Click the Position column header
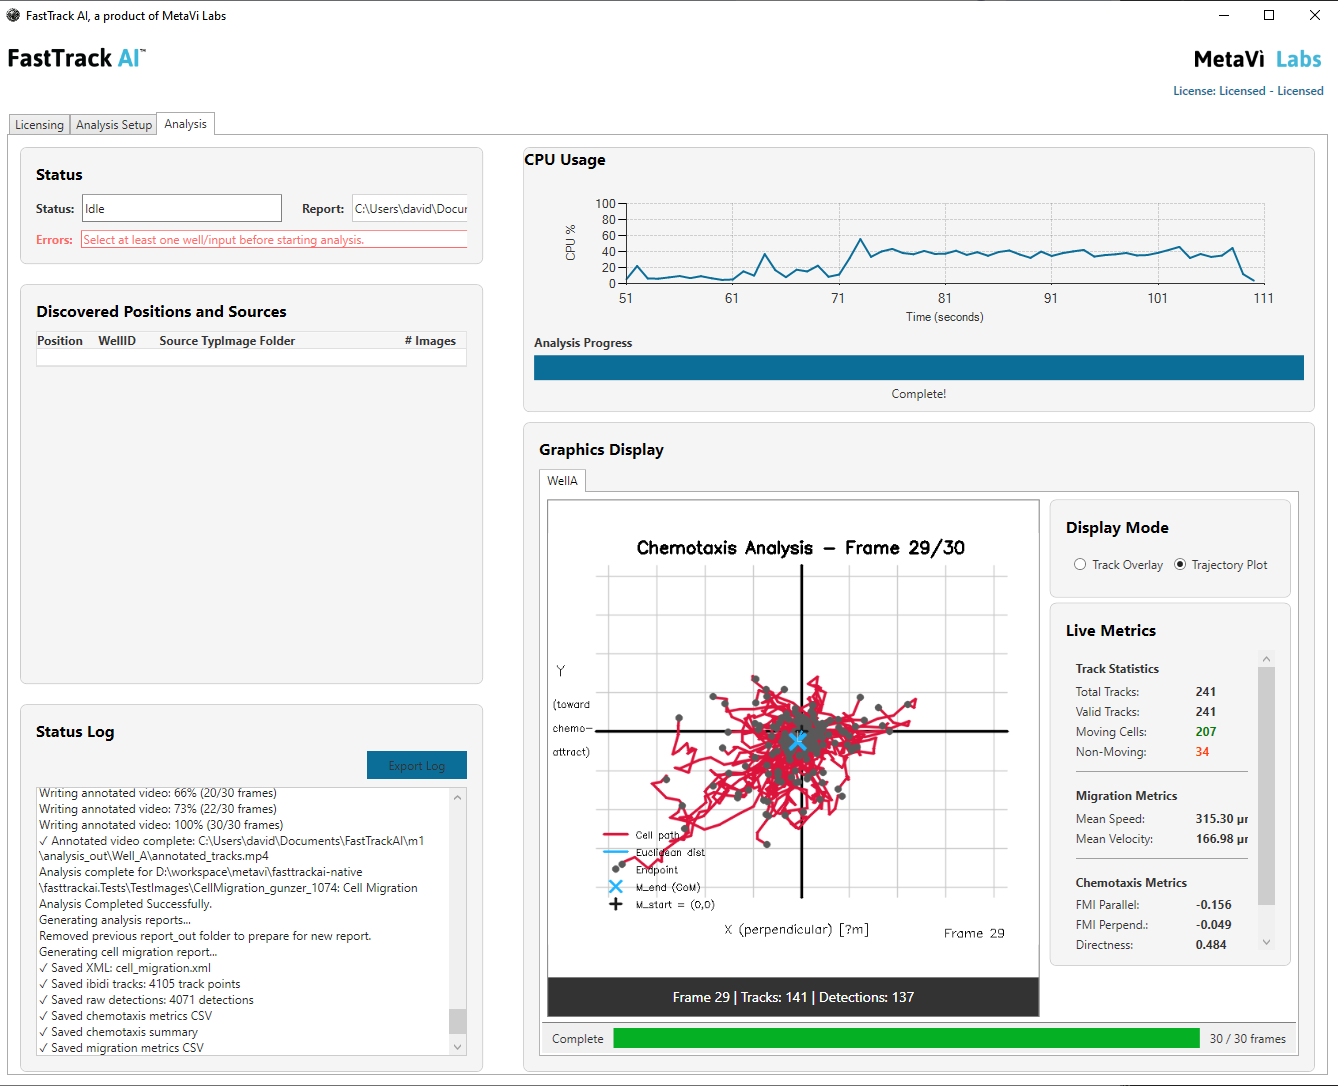The height and width of the screenshot is (1086, 1338). [60, 341]
